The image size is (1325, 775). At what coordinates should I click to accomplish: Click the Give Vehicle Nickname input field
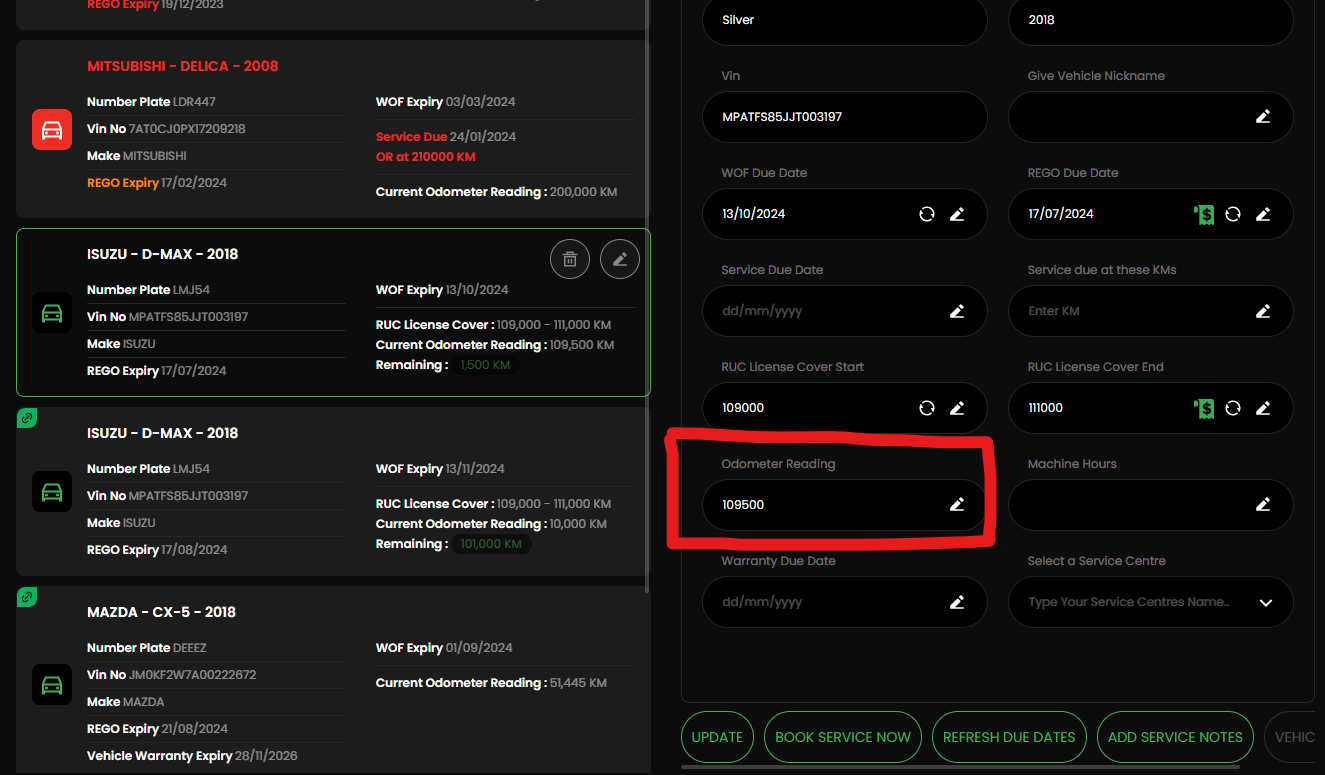(1151, 117)
